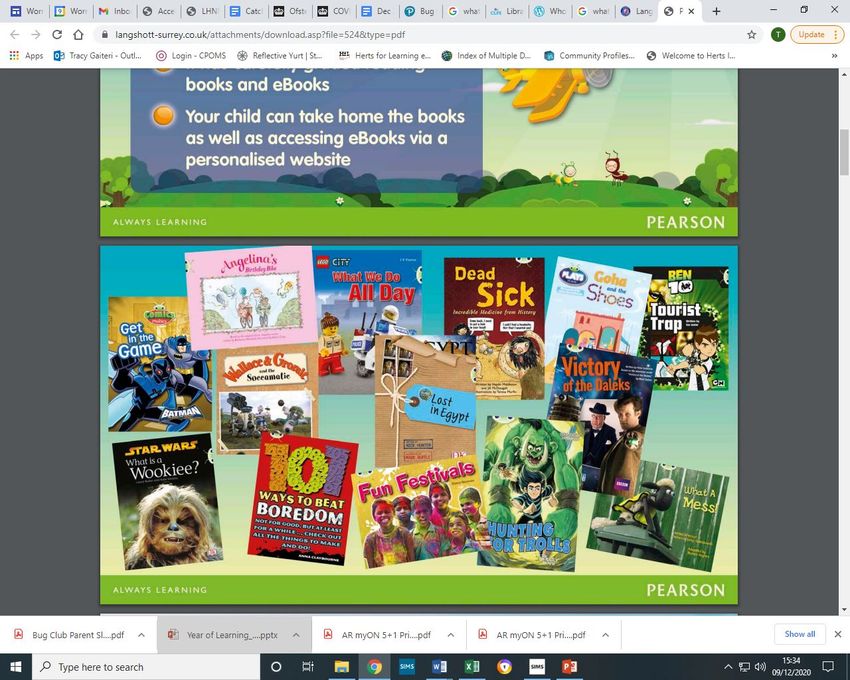Open the notification center icon
The height and width of the screenshot is (680, 850).
(828, 666)
